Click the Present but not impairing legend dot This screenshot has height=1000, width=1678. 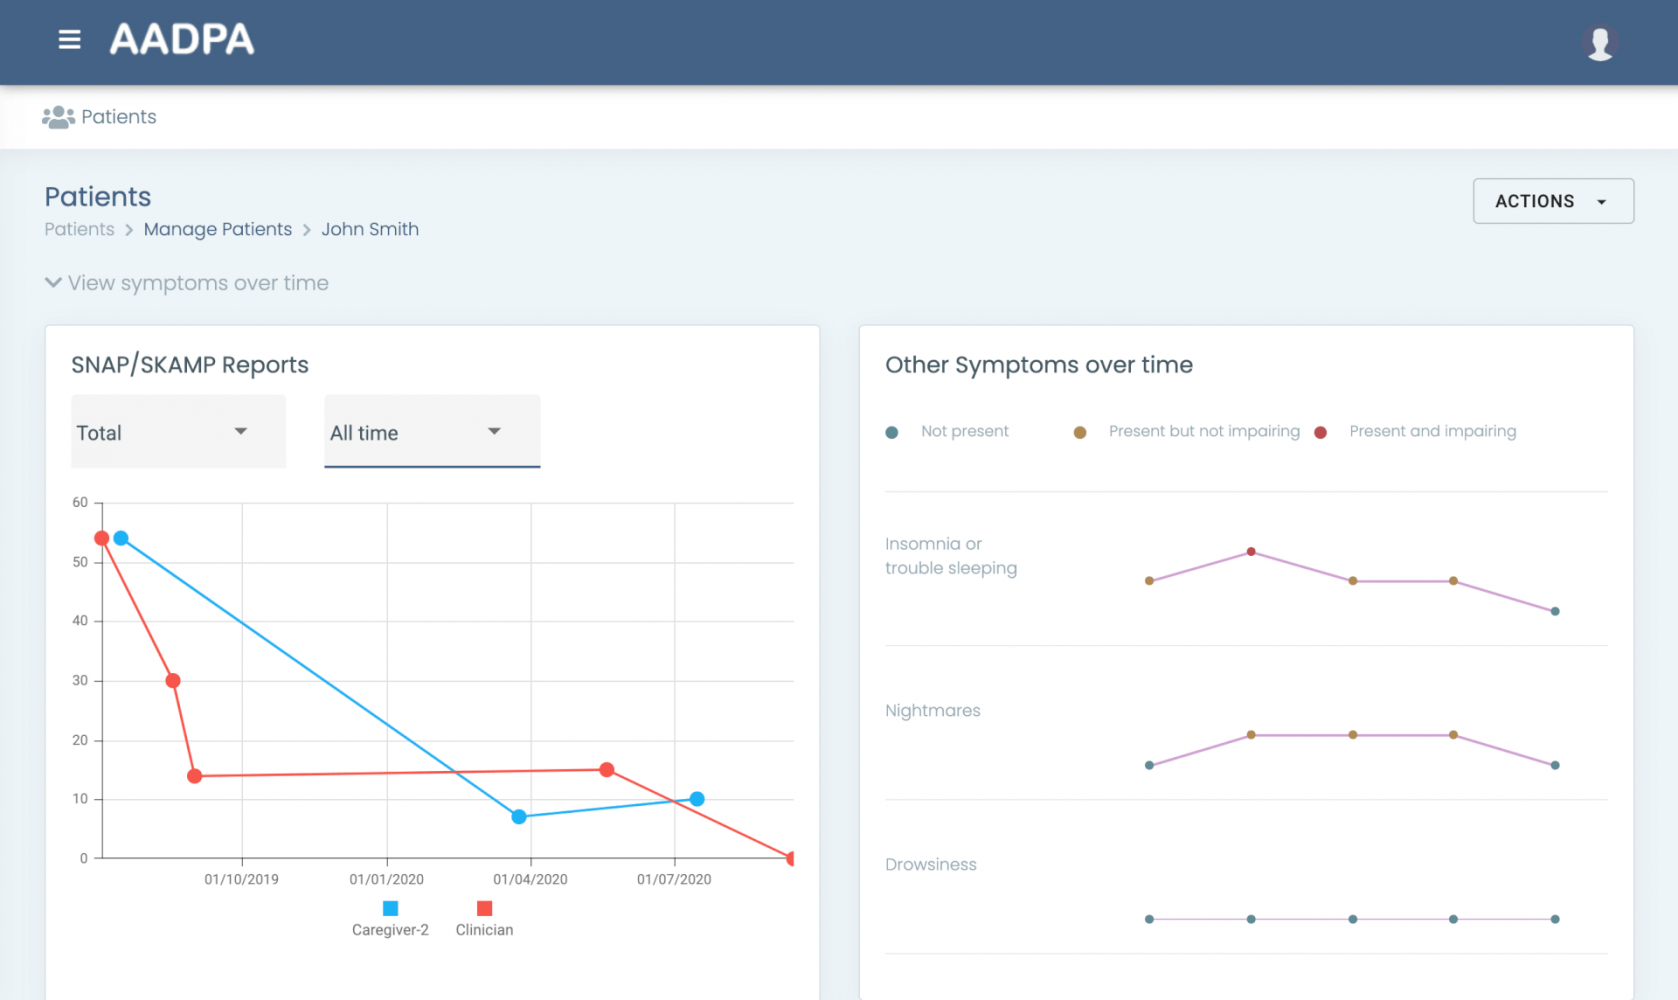[1079, 432]
